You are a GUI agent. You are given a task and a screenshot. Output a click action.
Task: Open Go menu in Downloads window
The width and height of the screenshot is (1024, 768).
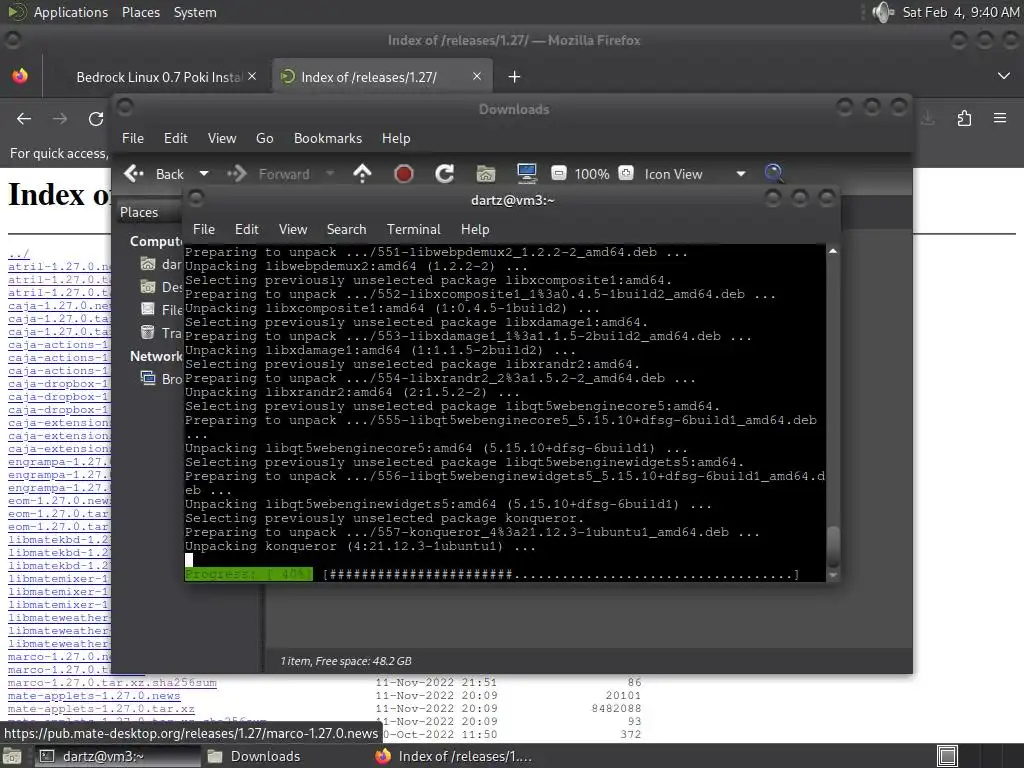click(x=264, y=138)
